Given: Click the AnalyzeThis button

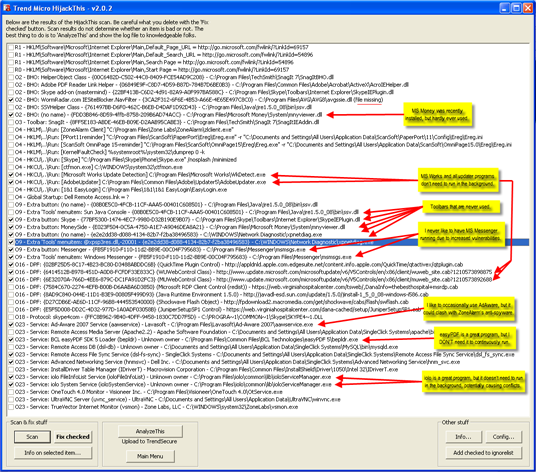Looking at the screenshot, I should click(150, 431).
